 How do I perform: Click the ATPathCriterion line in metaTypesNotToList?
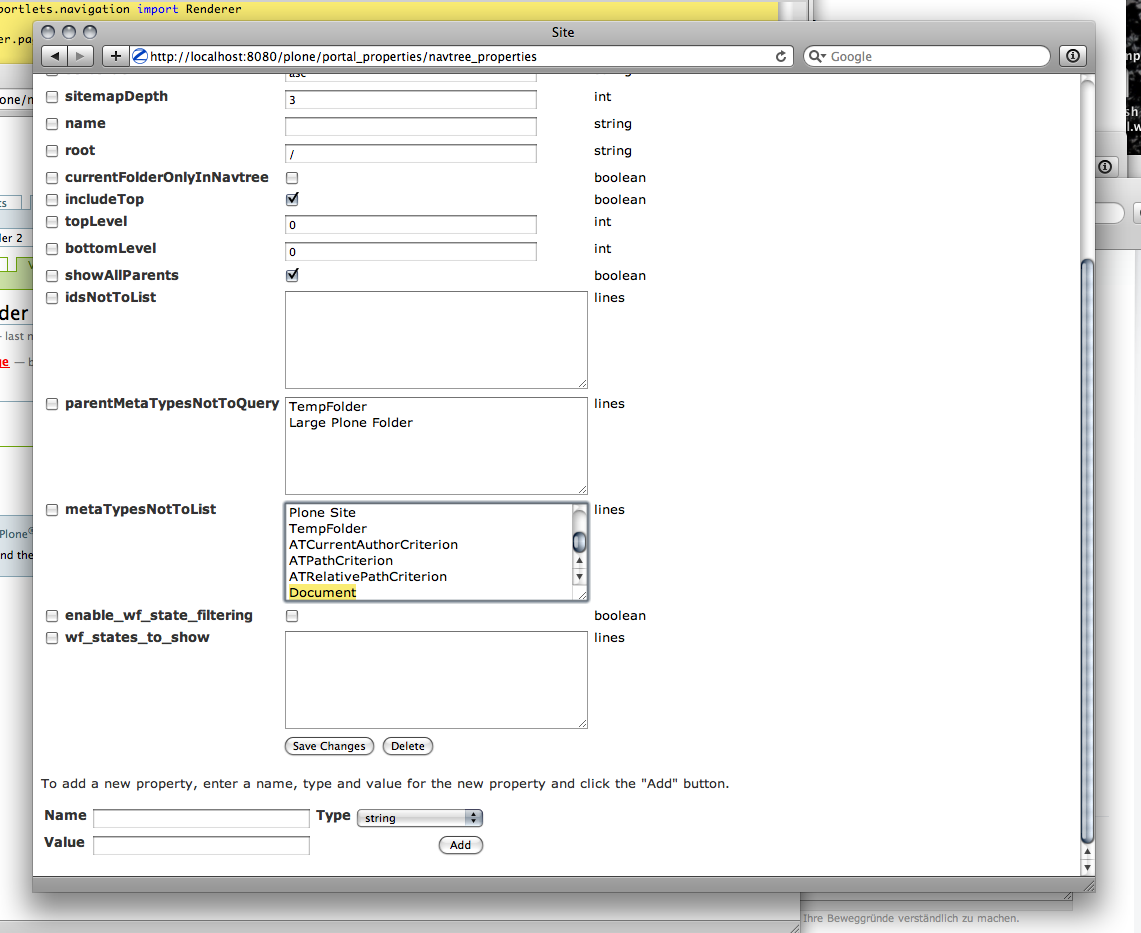tap(341, 560)
